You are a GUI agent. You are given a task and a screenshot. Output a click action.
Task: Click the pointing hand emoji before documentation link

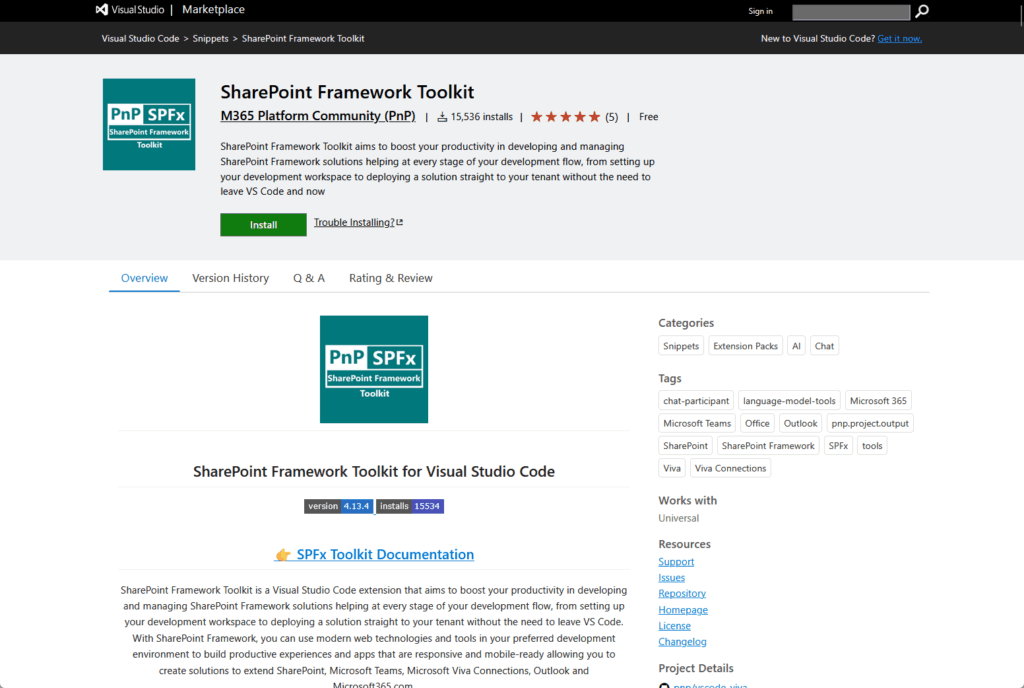pos(283,555)
